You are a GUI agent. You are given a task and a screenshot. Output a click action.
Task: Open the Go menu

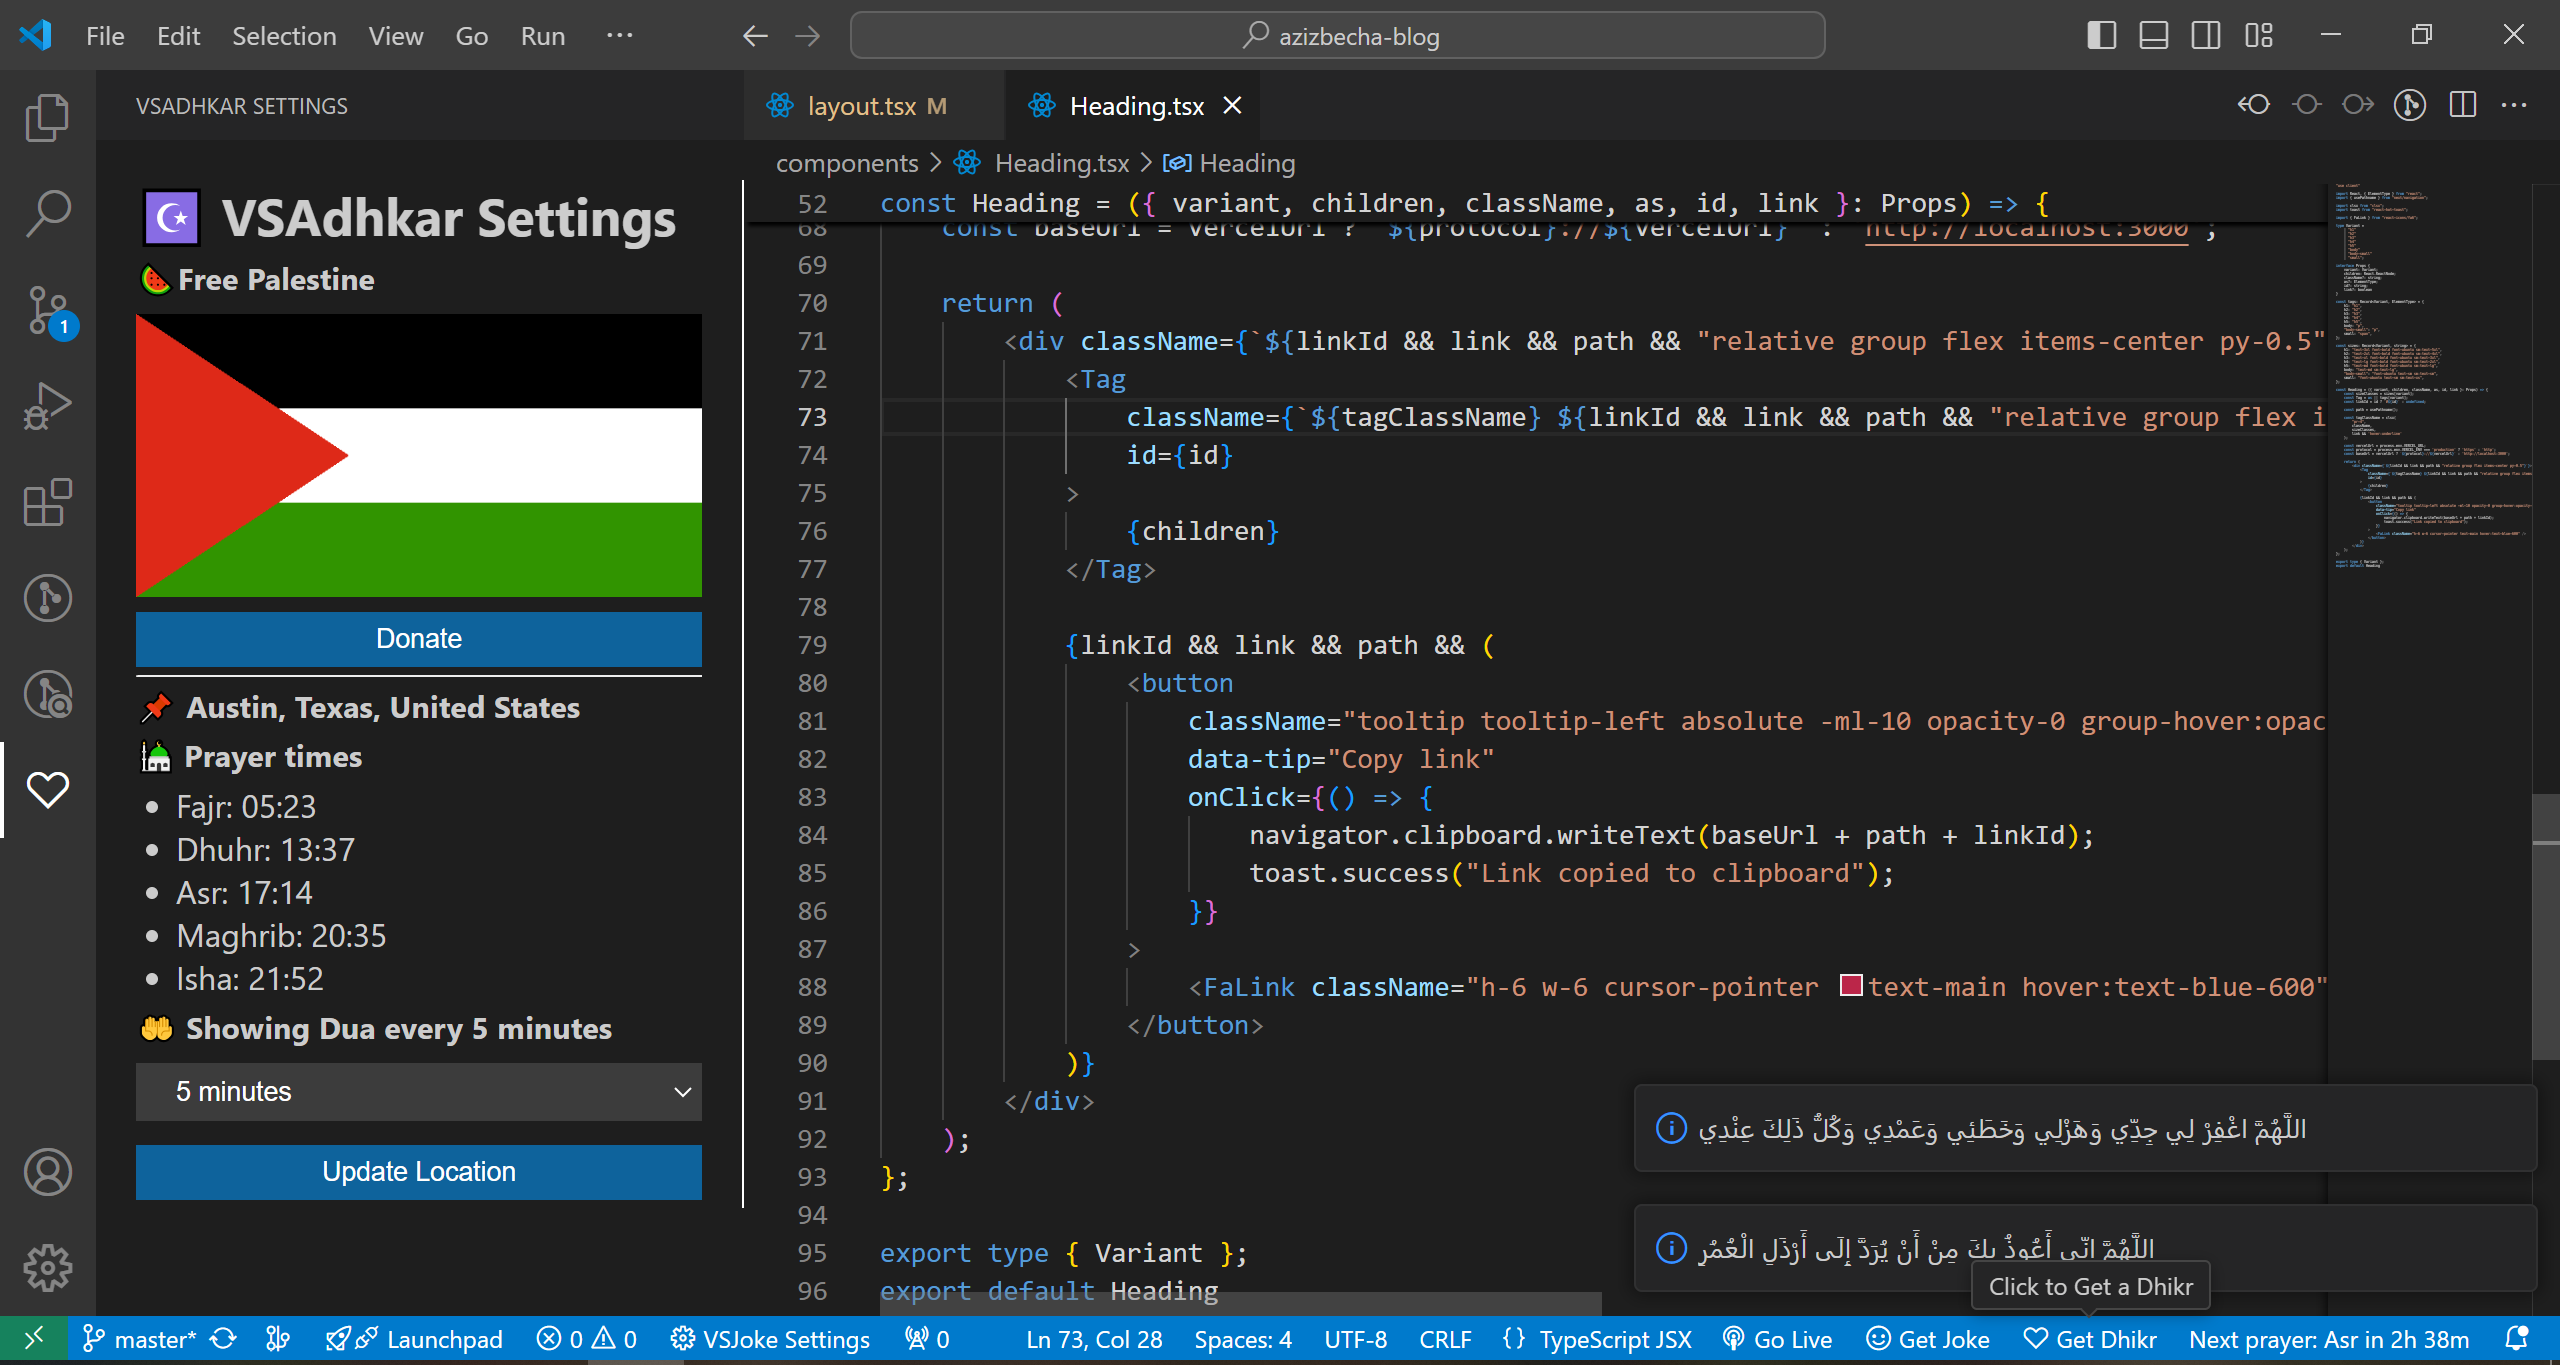coord(471,36)
